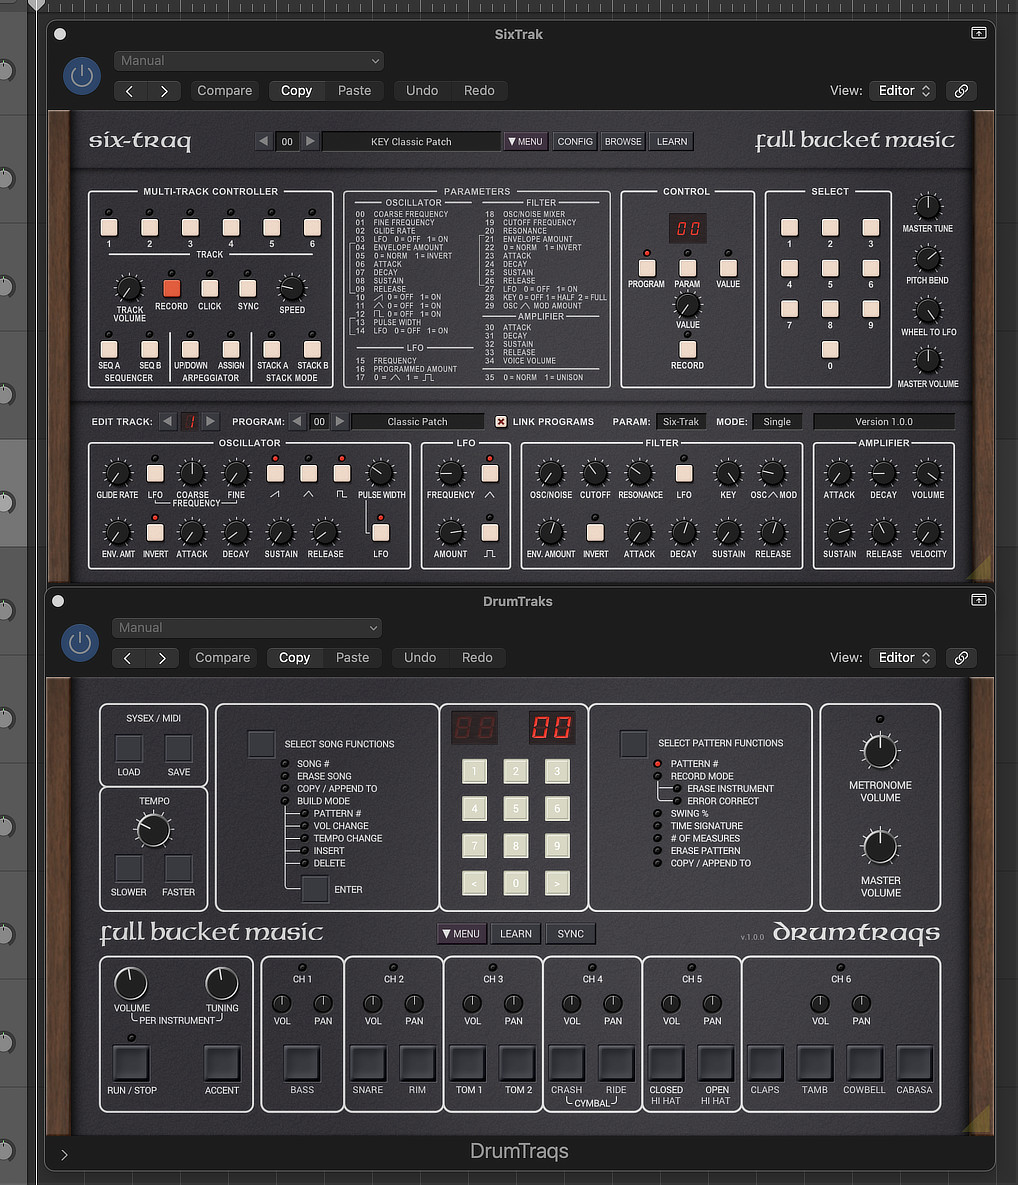Open DrumTraks View Editor dropdown
The width and height of the screenshot is (1018, 1185).
[x=902, y=657]
